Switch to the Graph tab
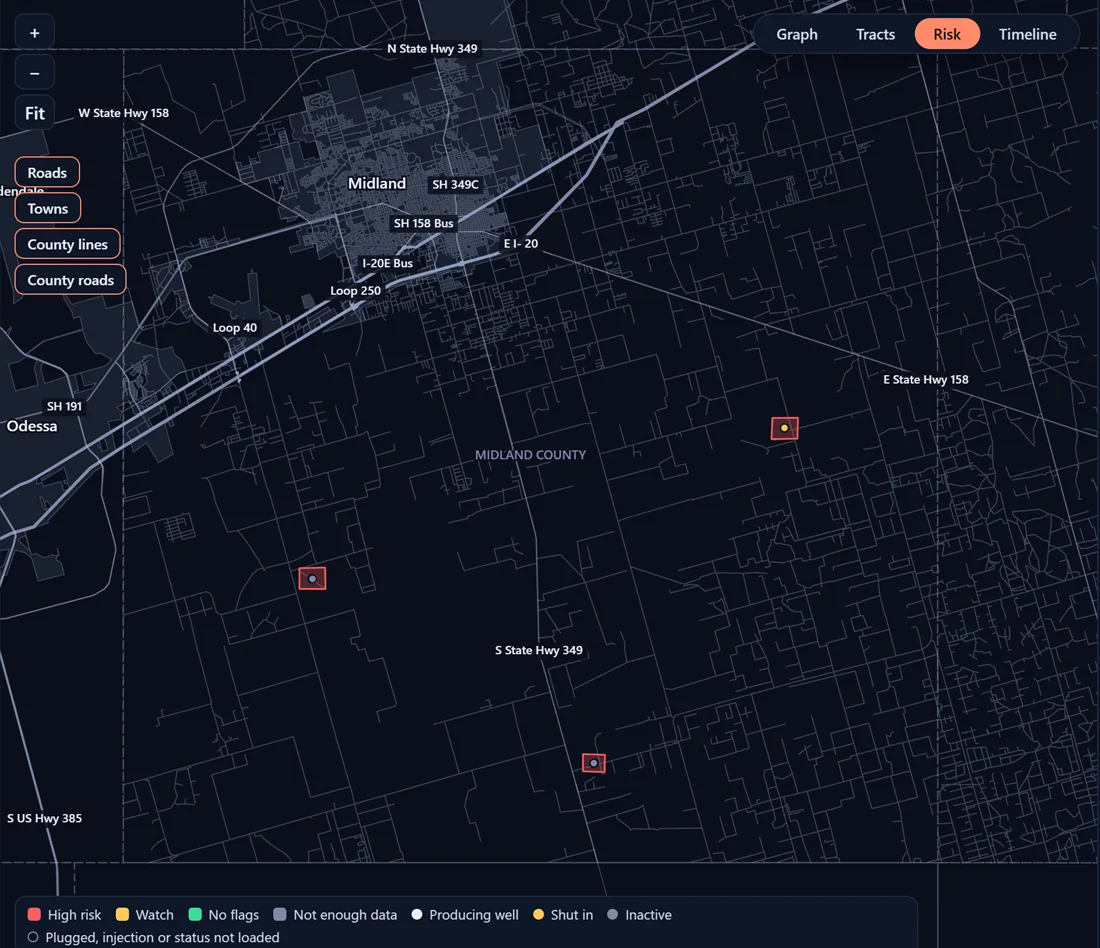This screenshot has width=1100, height=948. click(x=797, y=34)
